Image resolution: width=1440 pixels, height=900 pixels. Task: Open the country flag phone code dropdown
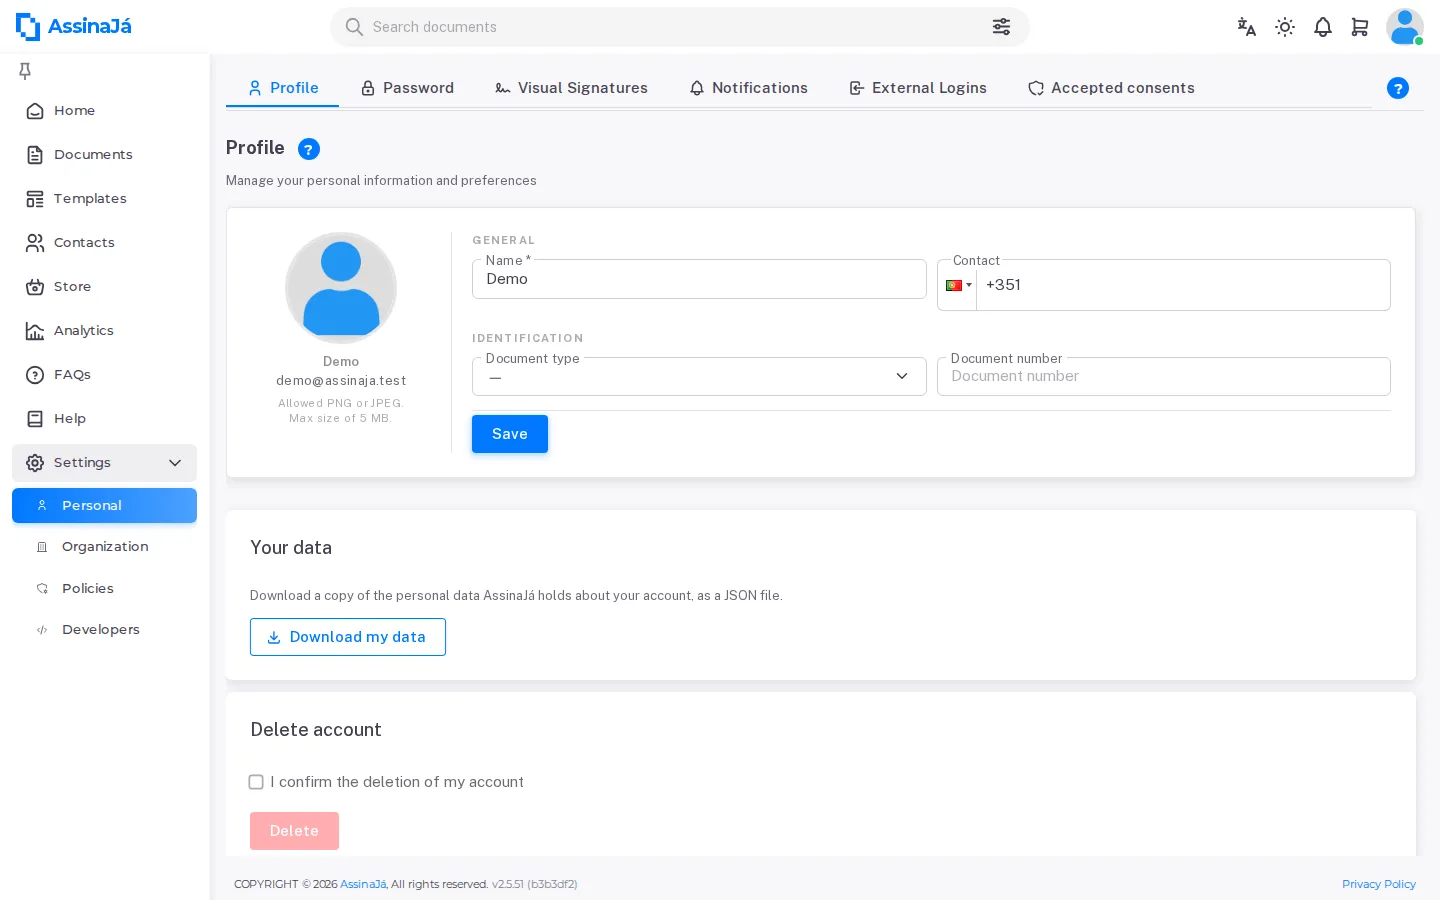pyautogui.click(x=958, y=285)
